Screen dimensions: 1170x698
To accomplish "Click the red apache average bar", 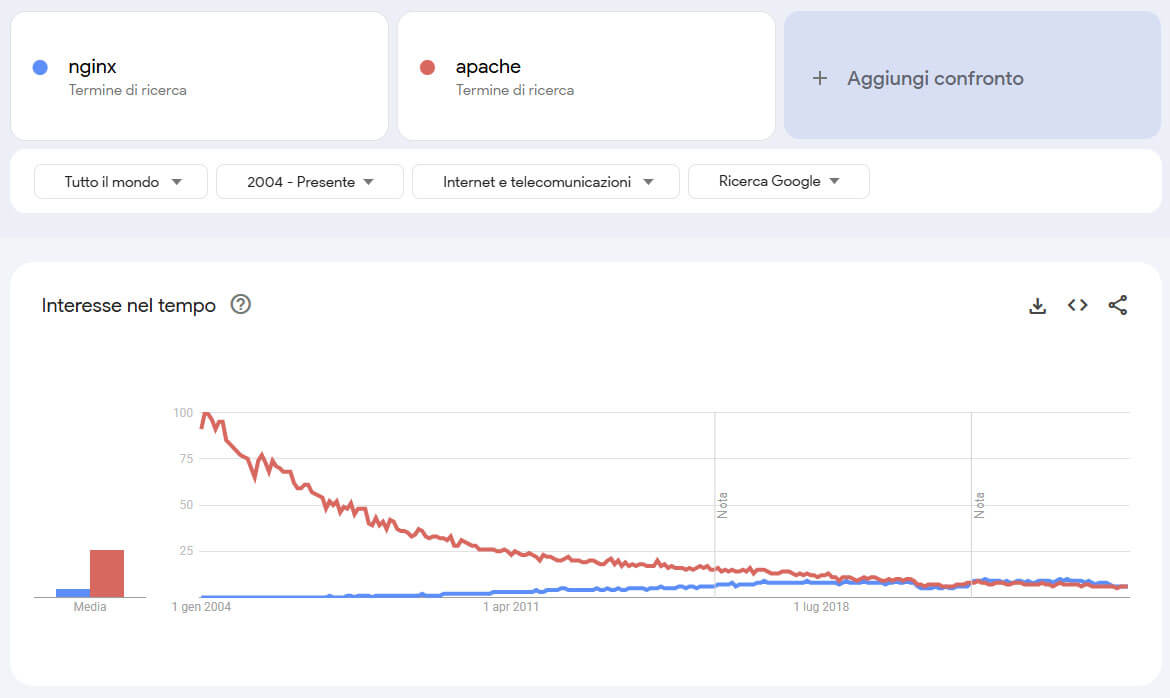I will 107,573.
